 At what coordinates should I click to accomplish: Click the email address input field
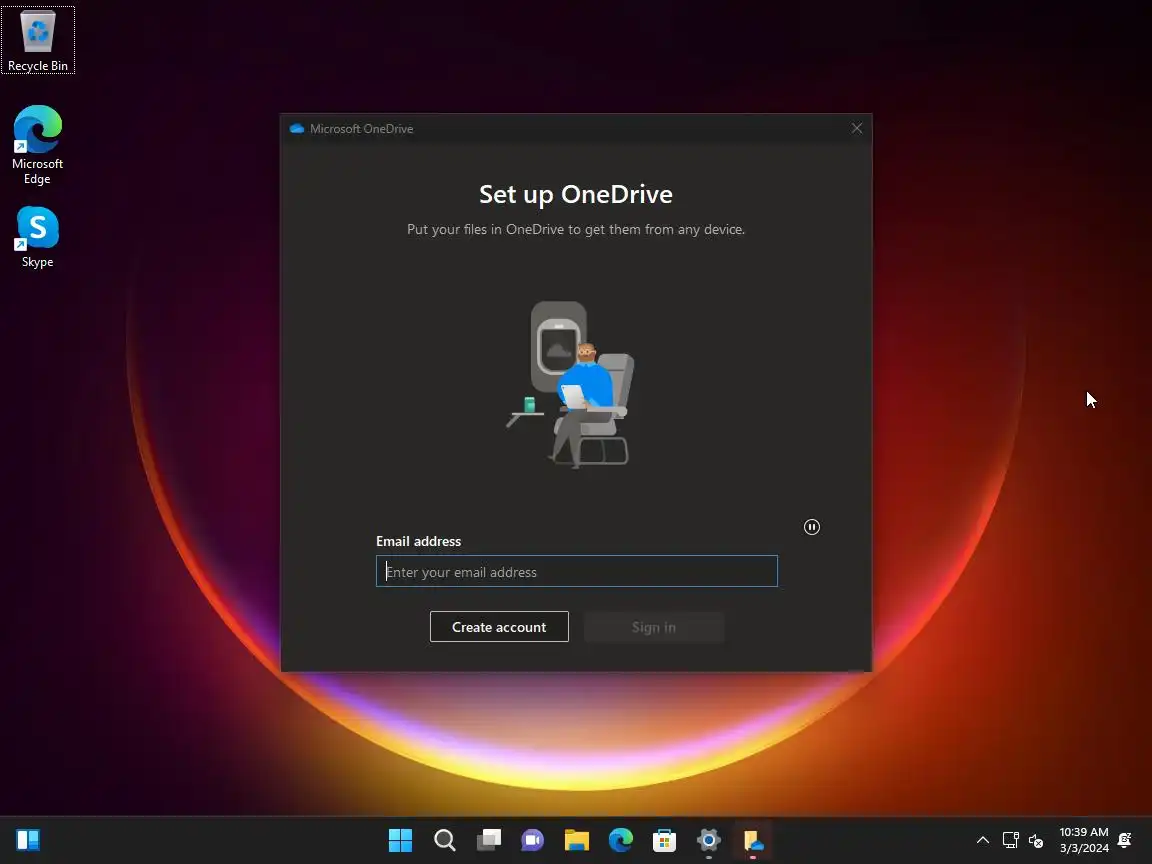[x=577, y=572]
